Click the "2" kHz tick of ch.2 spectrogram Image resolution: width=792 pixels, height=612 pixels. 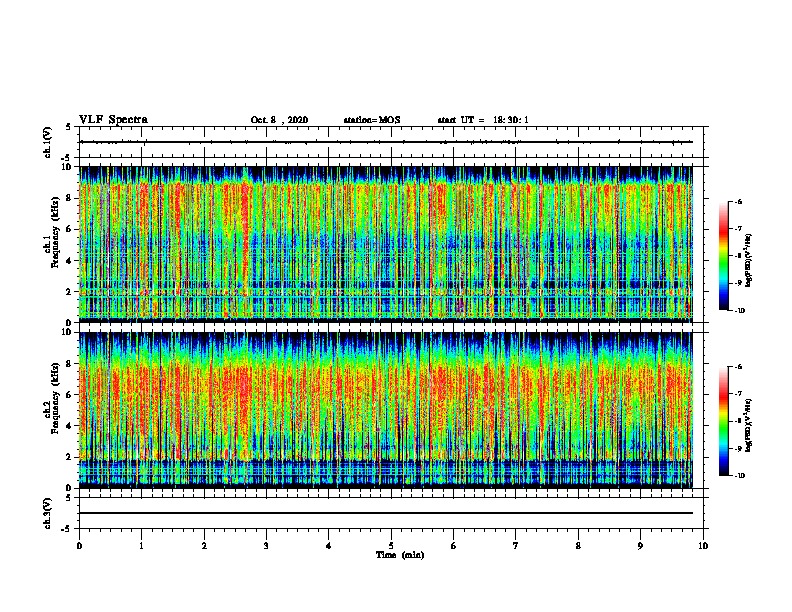(69, 457)
